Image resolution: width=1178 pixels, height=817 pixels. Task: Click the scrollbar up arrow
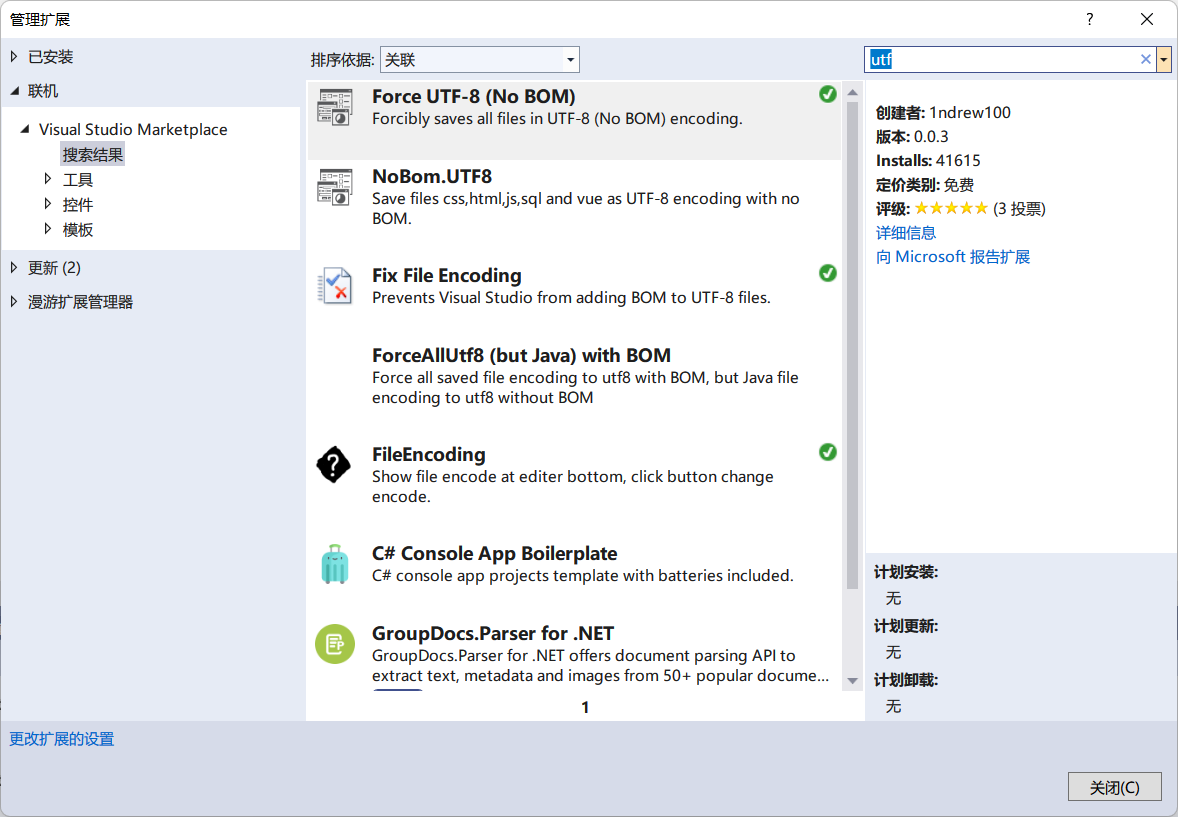click(x=852, y=92)
